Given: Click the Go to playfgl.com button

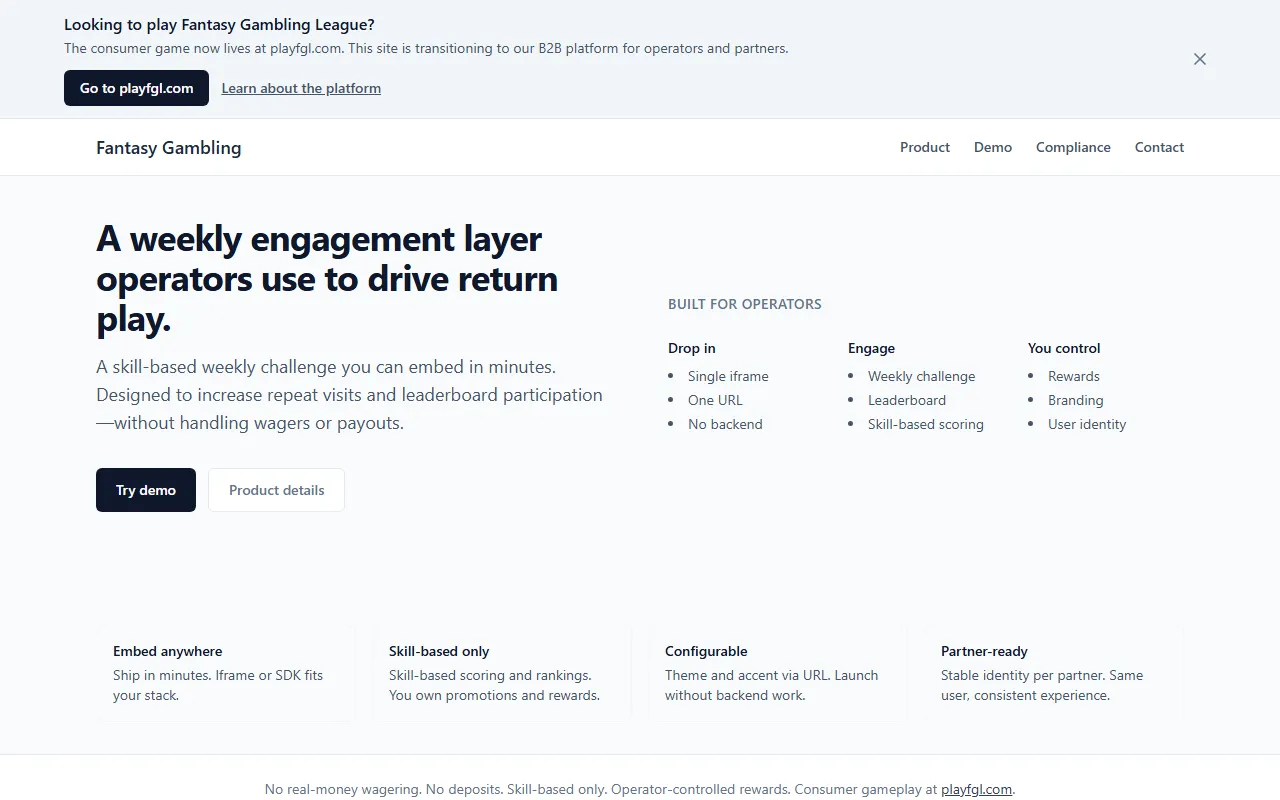Looking at the screenshot, I should click(136, 88).
